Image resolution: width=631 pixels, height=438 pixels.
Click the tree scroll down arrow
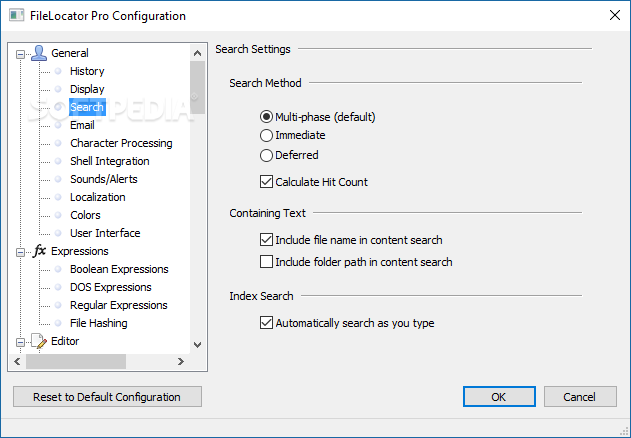pyautogui.click(x=197, y=345)
